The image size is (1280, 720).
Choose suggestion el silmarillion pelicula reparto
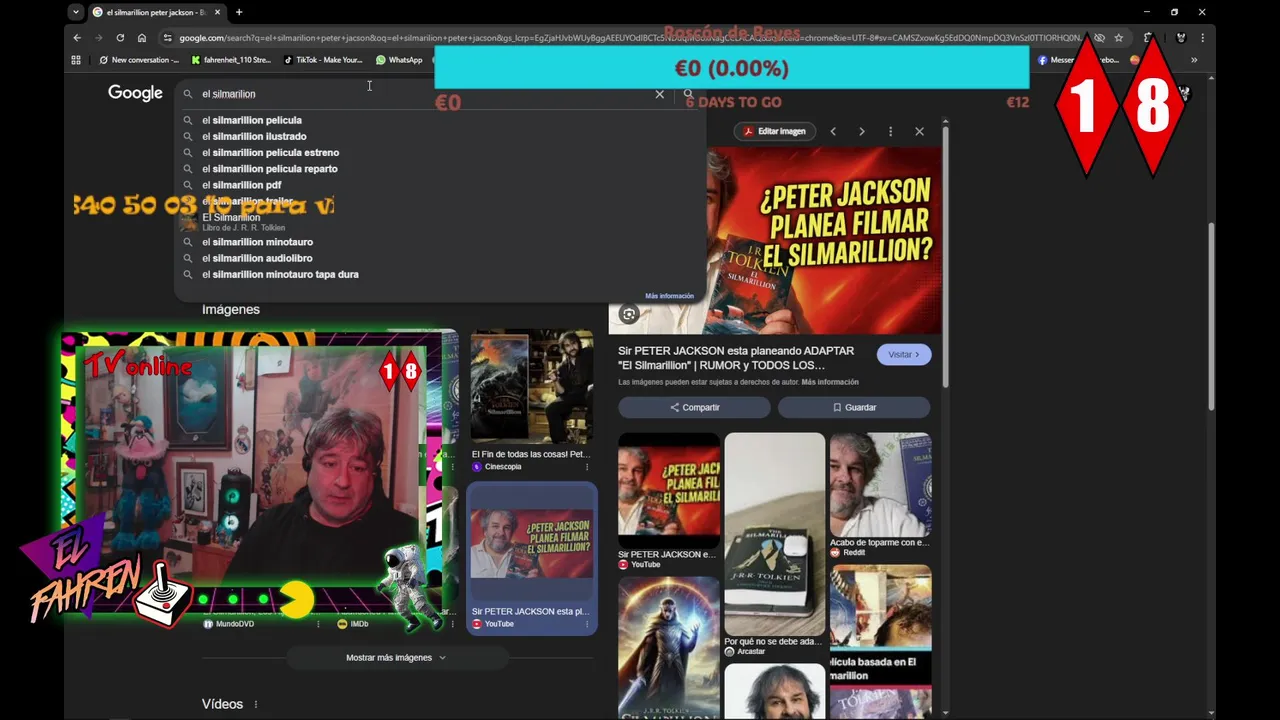tap(270, 168)
